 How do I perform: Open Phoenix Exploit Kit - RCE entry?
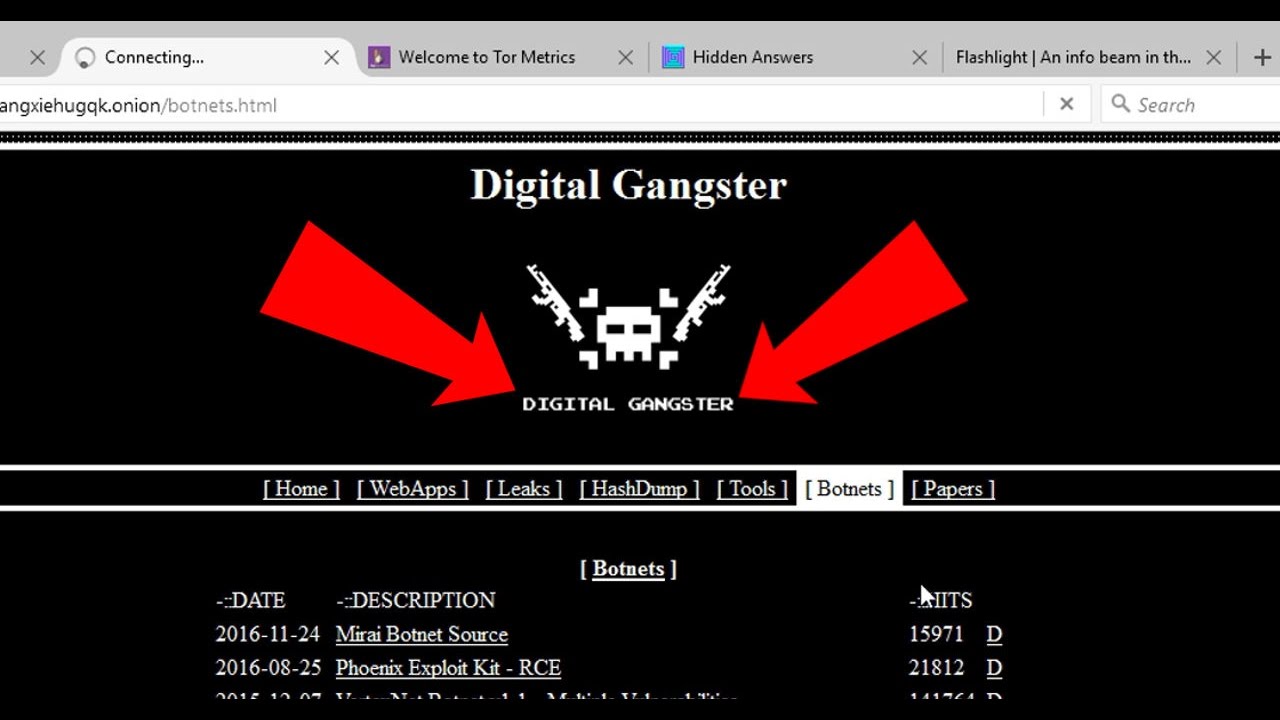click(448, 668)
